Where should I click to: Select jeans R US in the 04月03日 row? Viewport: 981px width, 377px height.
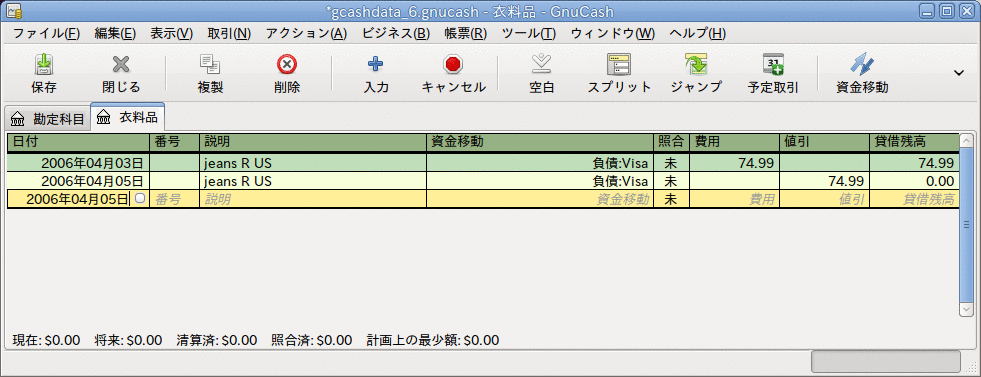coord(313,163)
